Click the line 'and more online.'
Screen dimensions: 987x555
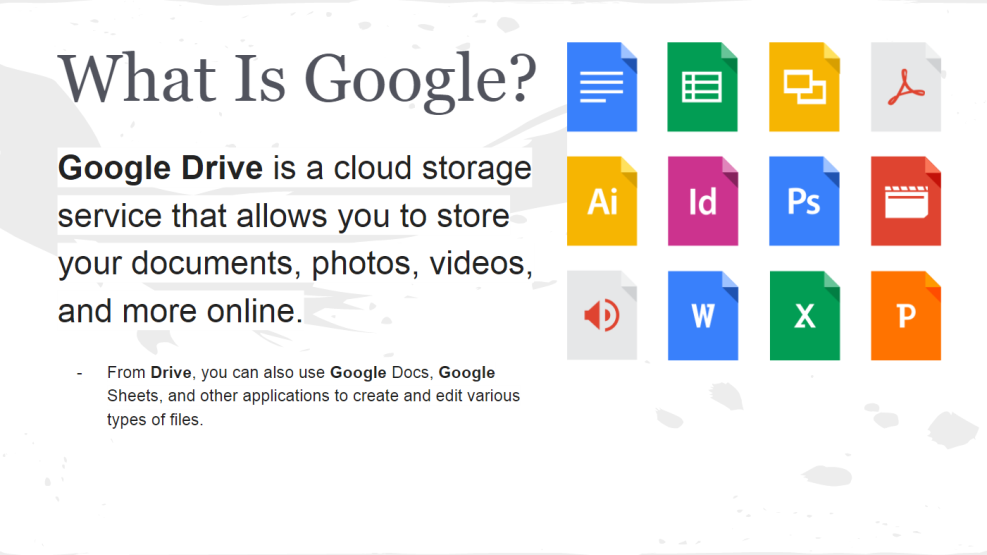pyautogui.click(x=181, y=311)
